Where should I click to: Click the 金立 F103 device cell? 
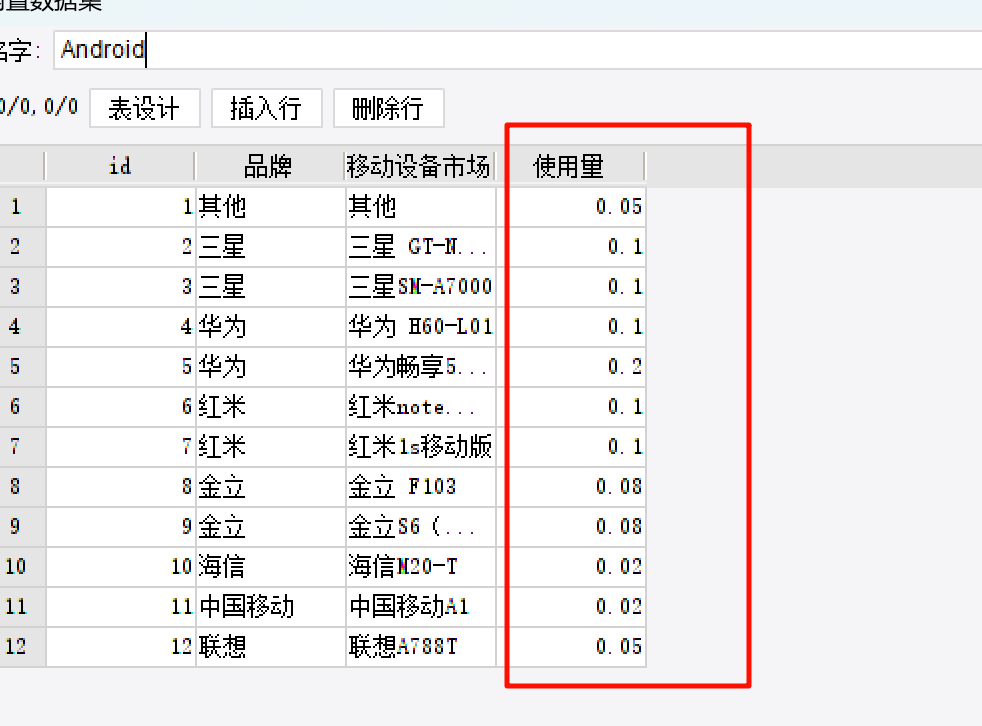[420, 487]
